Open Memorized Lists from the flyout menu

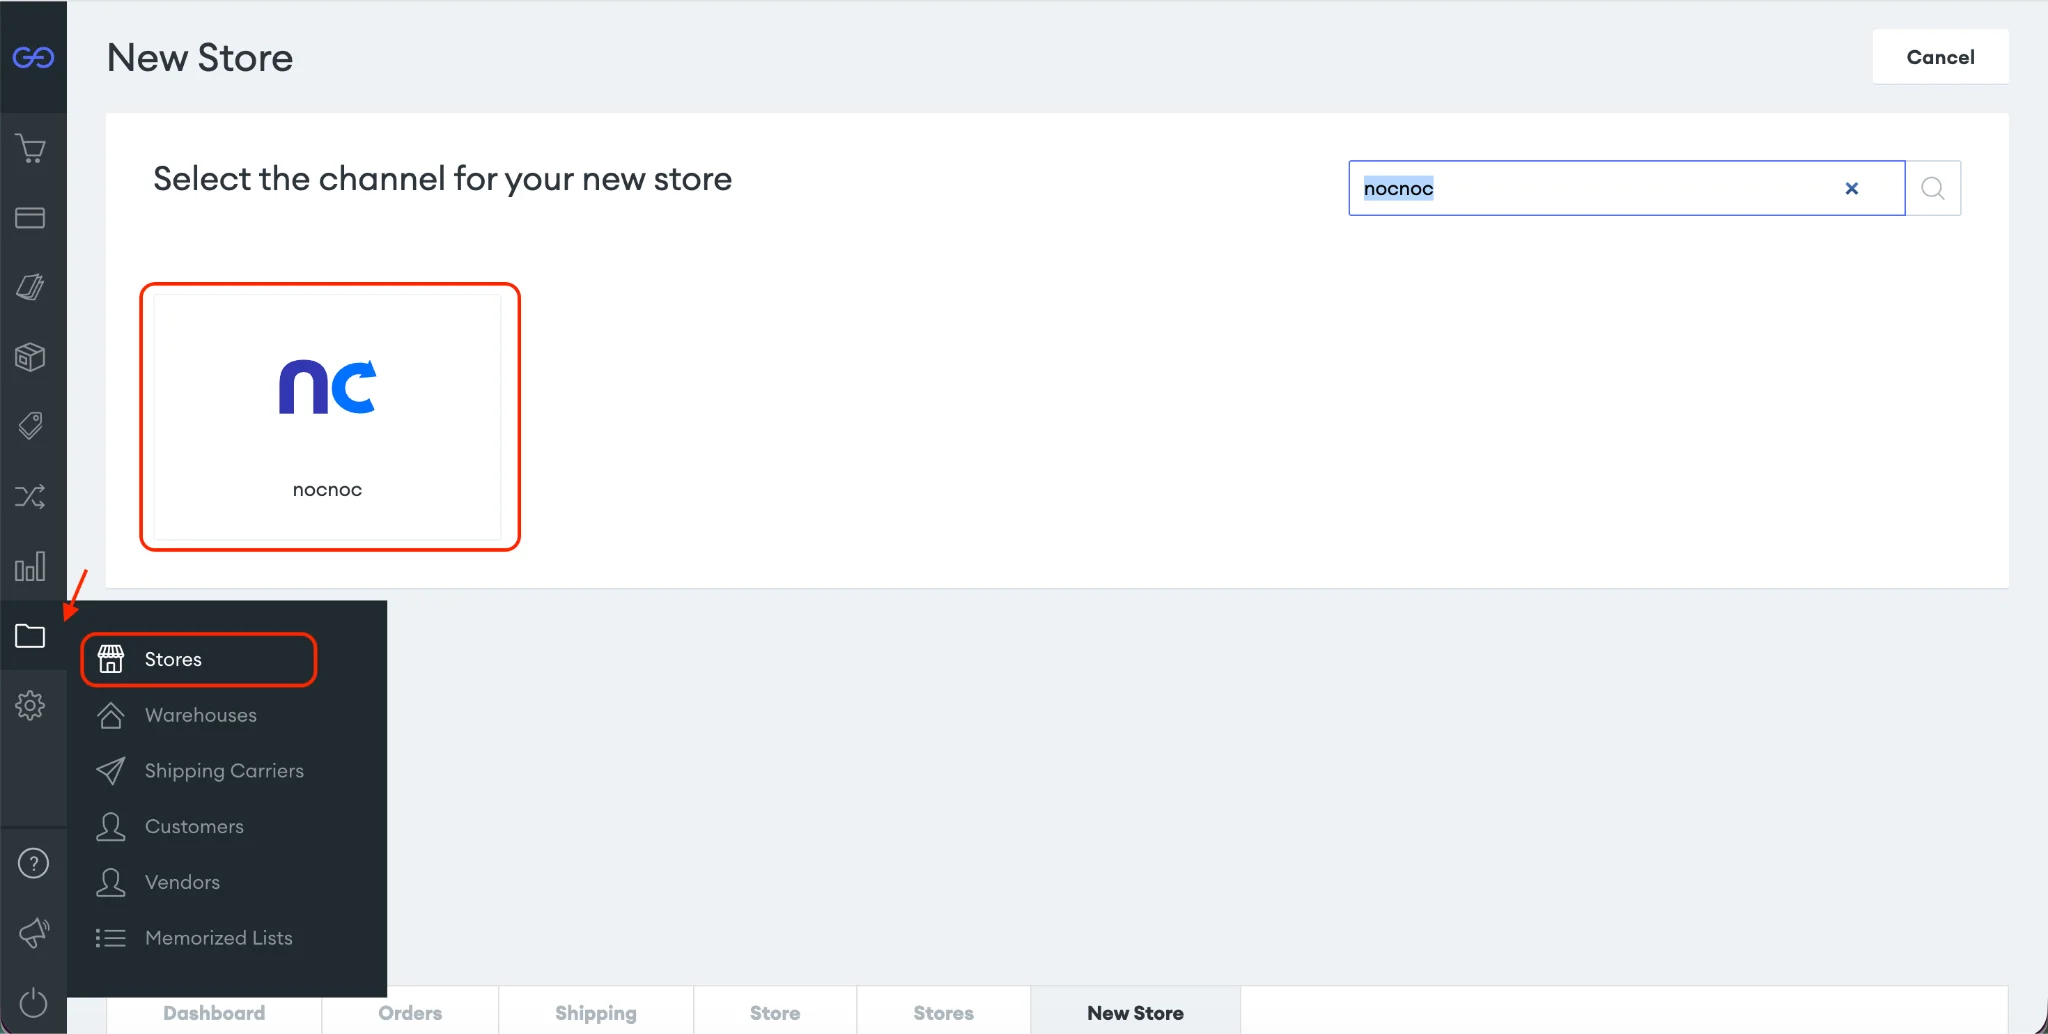219,938
